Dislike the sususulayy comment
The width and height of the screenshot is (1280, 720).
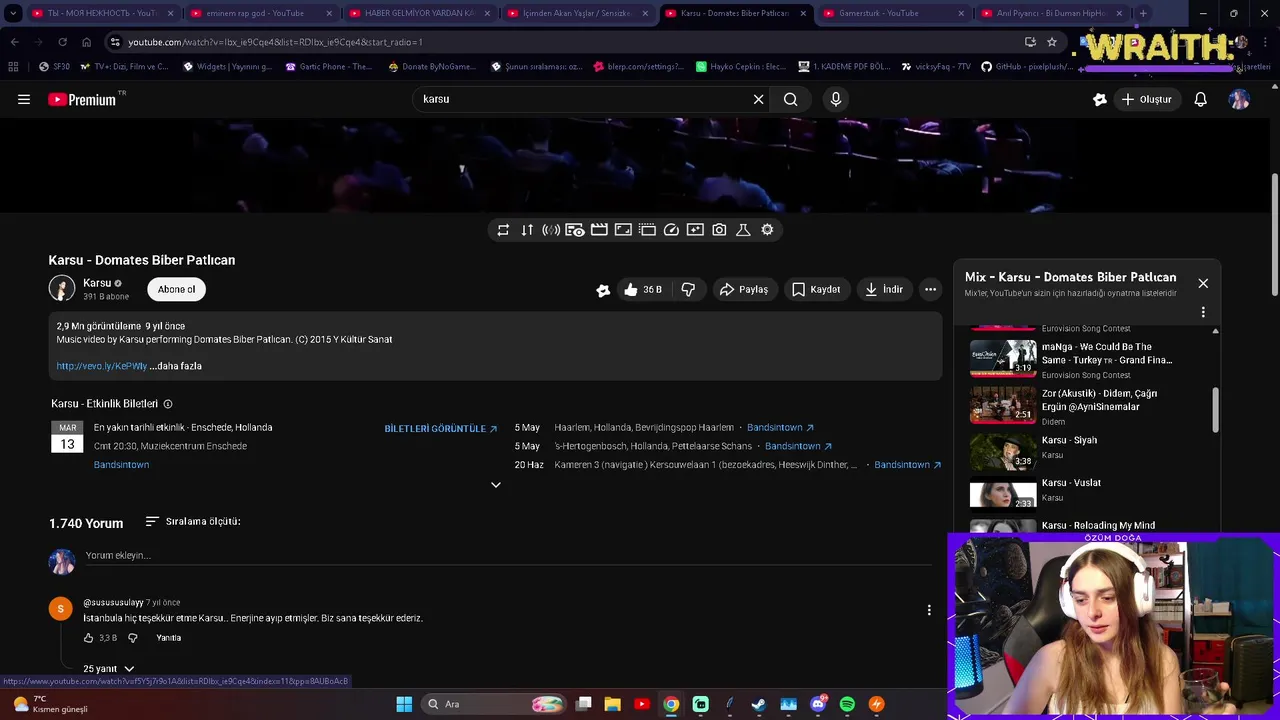(132, 638)
